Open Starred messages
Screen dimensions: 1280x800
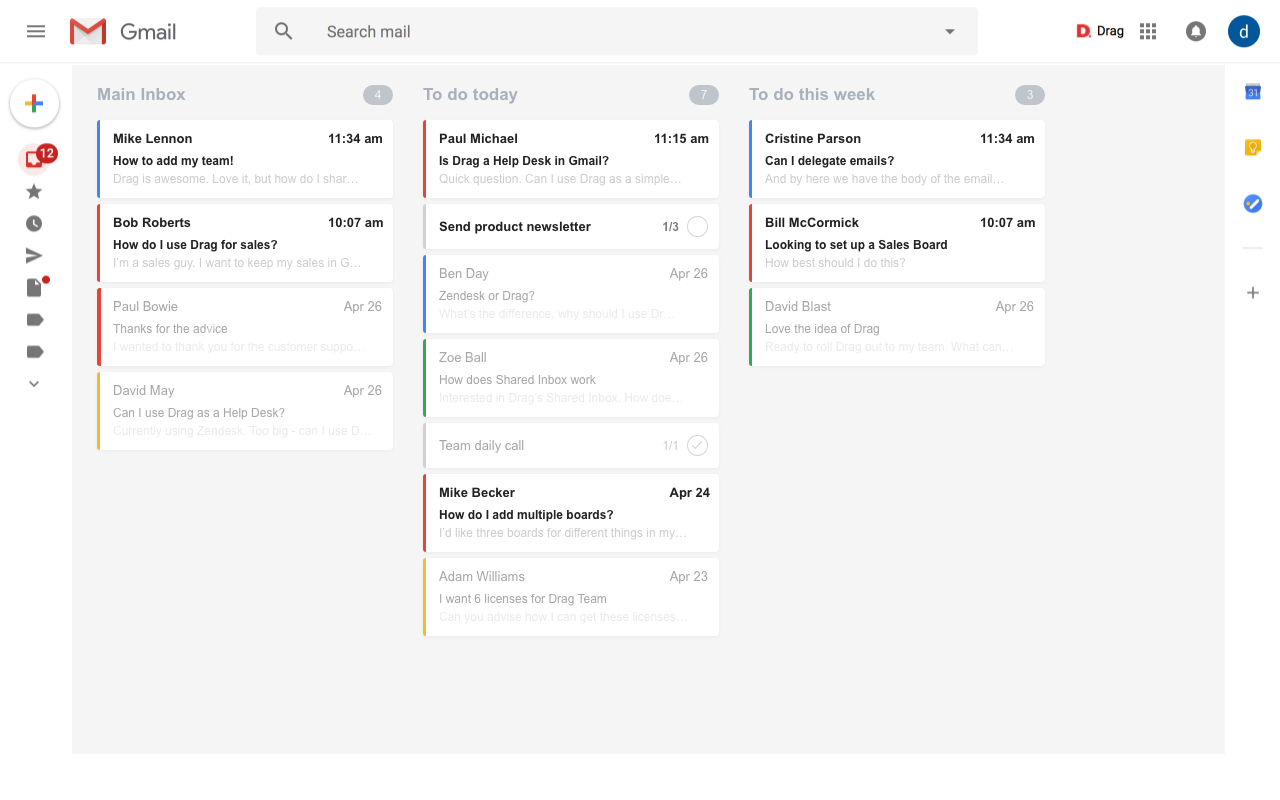click(34, 191)
